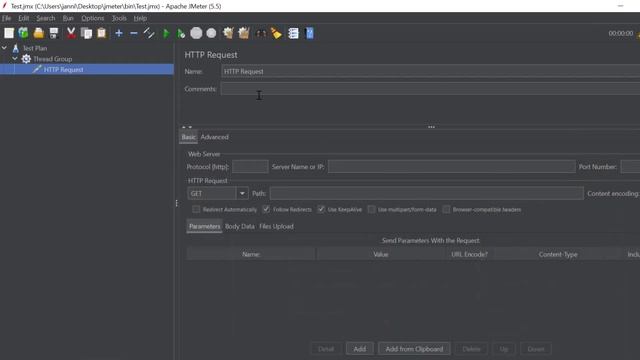Click the Toggle enable/disable icon
Screen dimensions: 640x360
point(149,33)
